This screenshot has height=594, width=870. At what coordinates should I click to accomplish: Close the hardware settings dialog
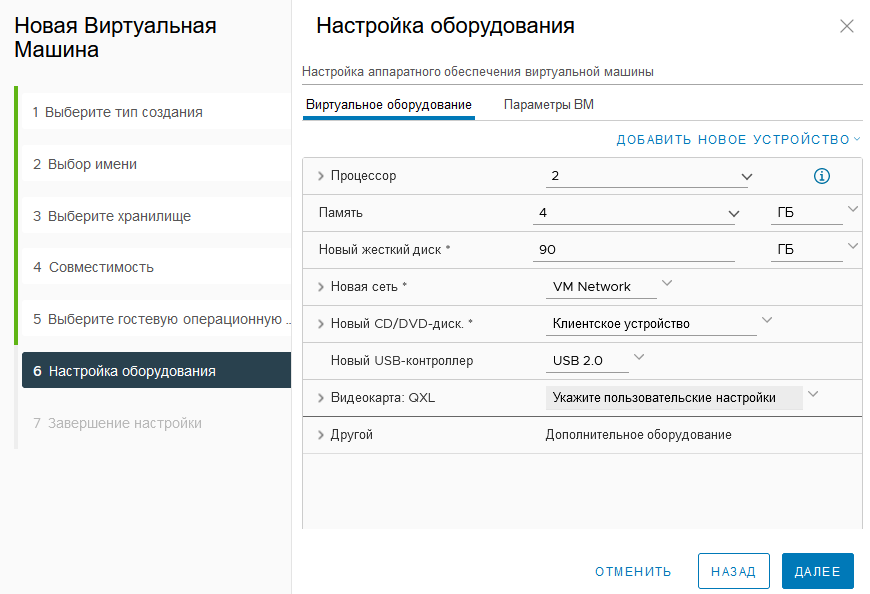[846, 26]
